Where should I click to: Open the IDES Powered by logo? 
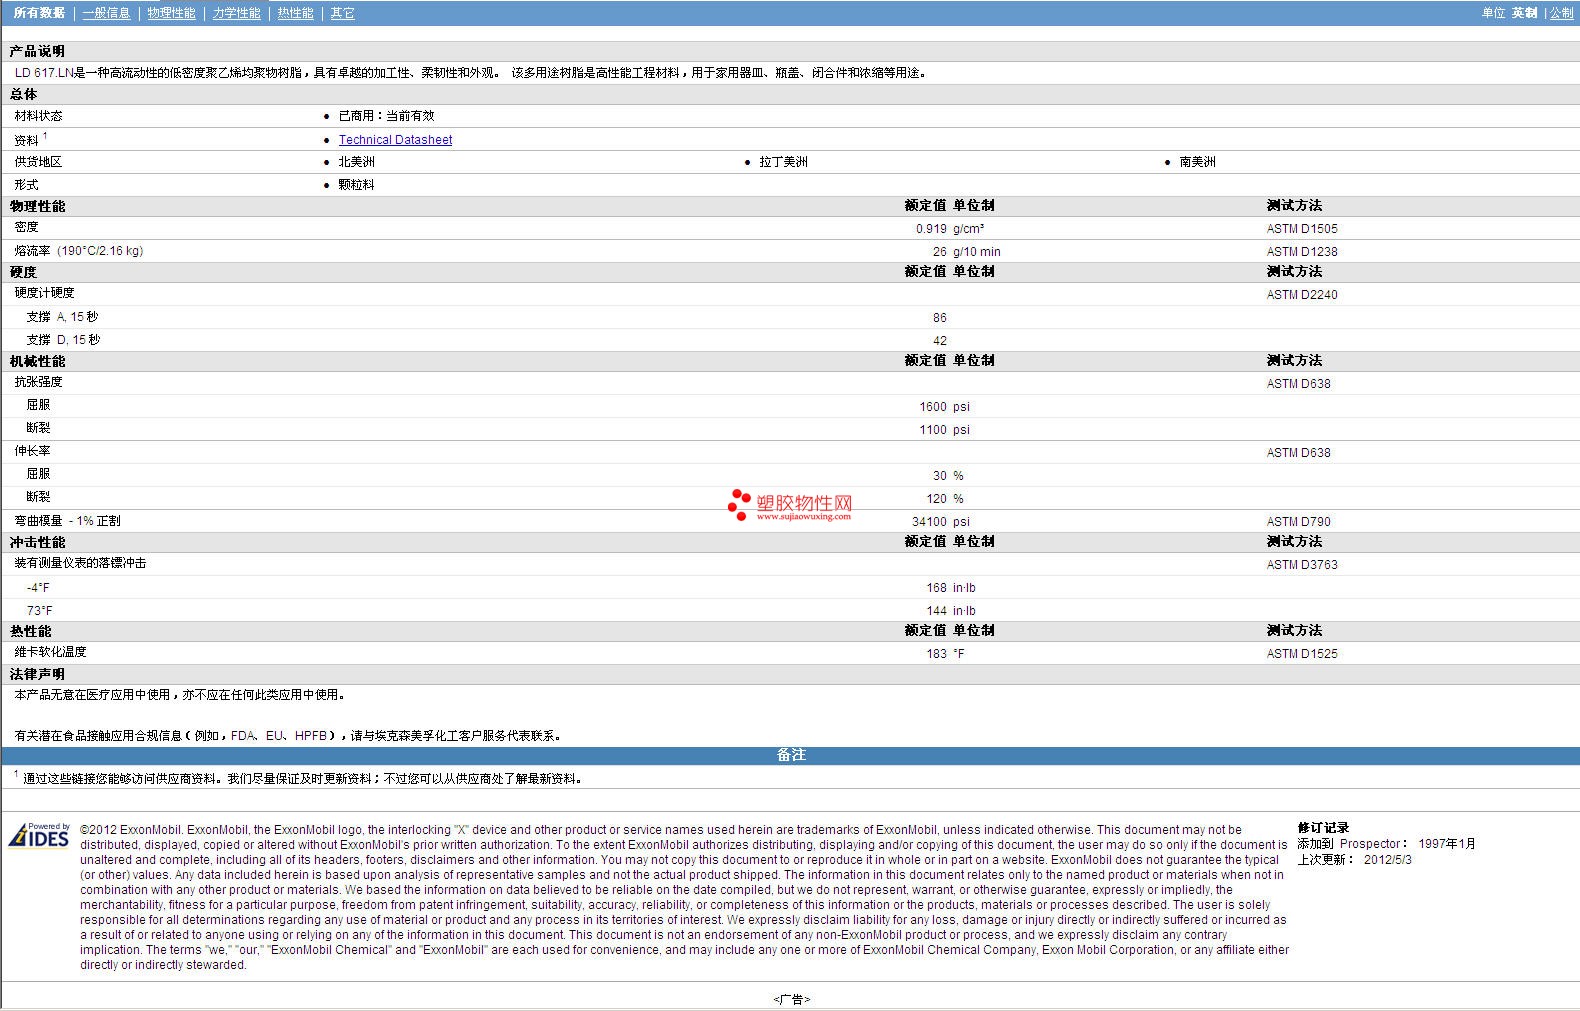(39, 836)
